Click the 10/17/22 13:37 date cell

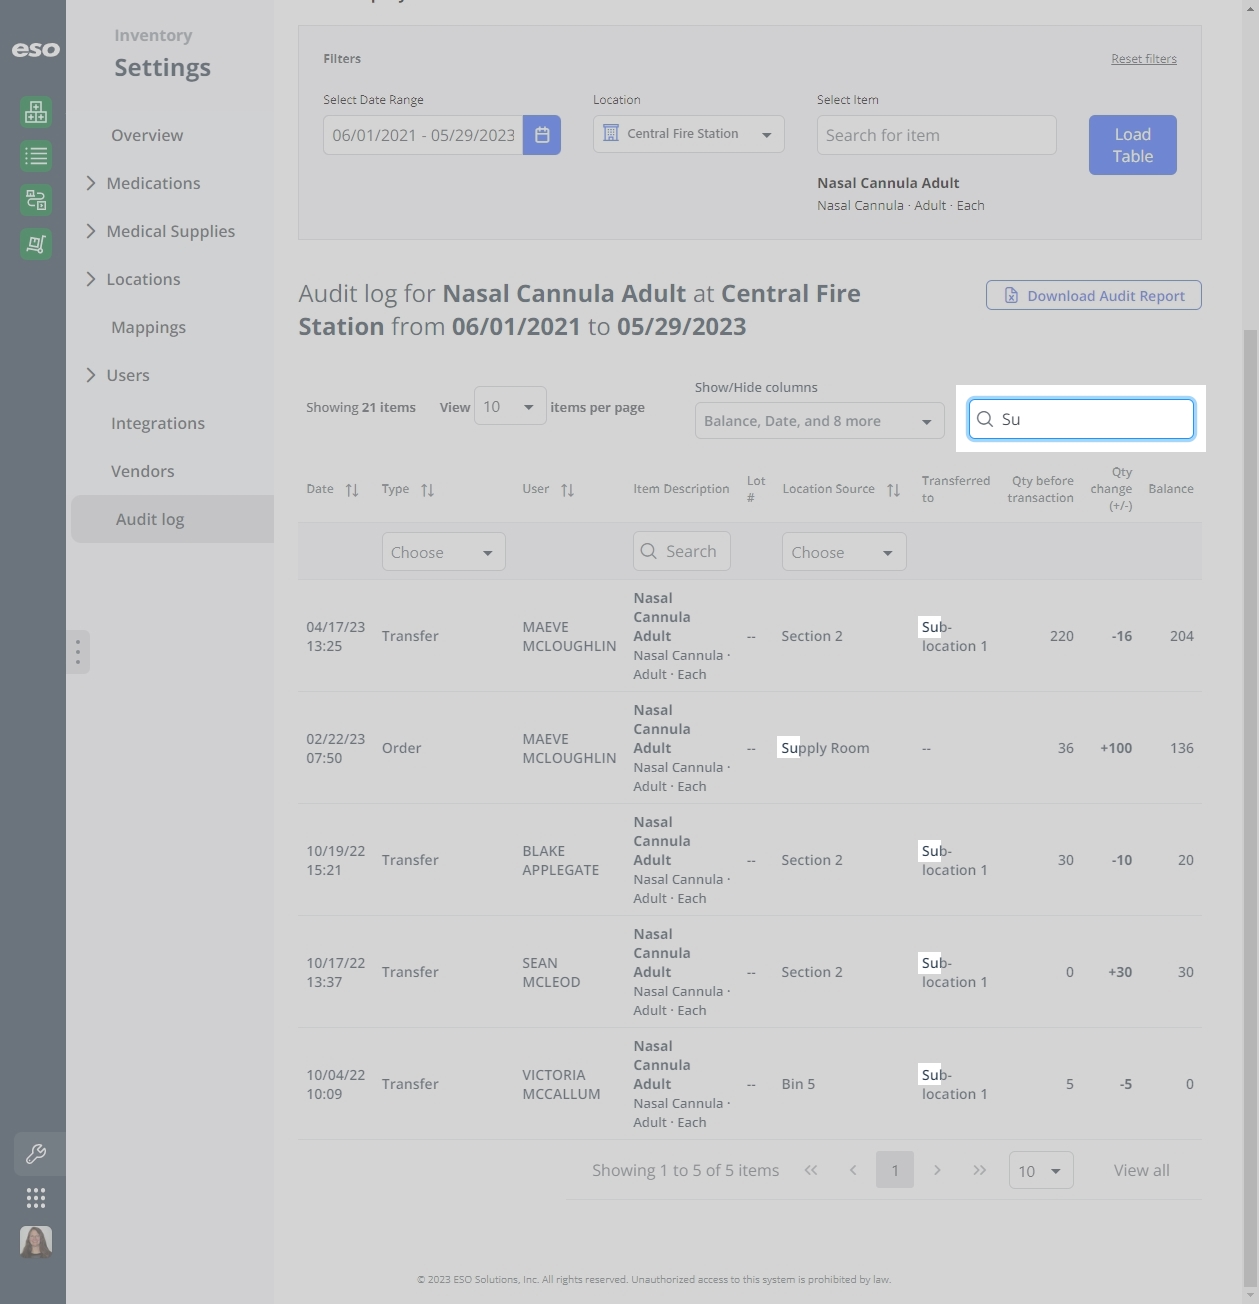[336, 972]
